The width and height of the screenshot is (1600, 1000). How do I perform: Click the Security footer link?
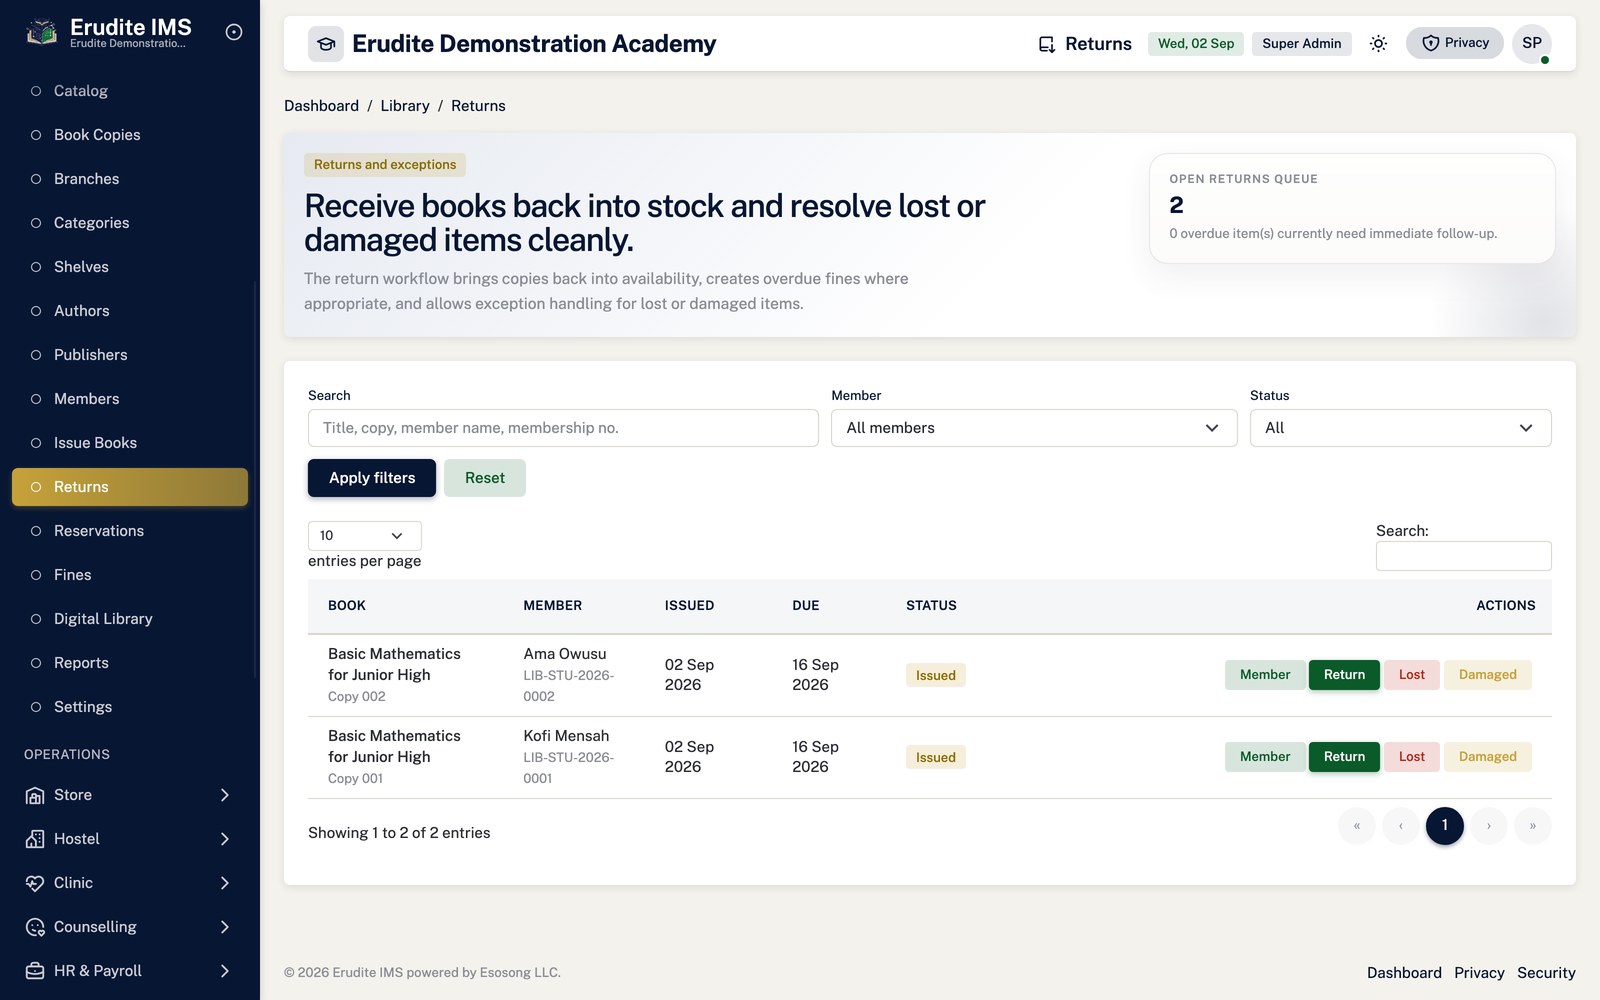tap(1546, 973)
